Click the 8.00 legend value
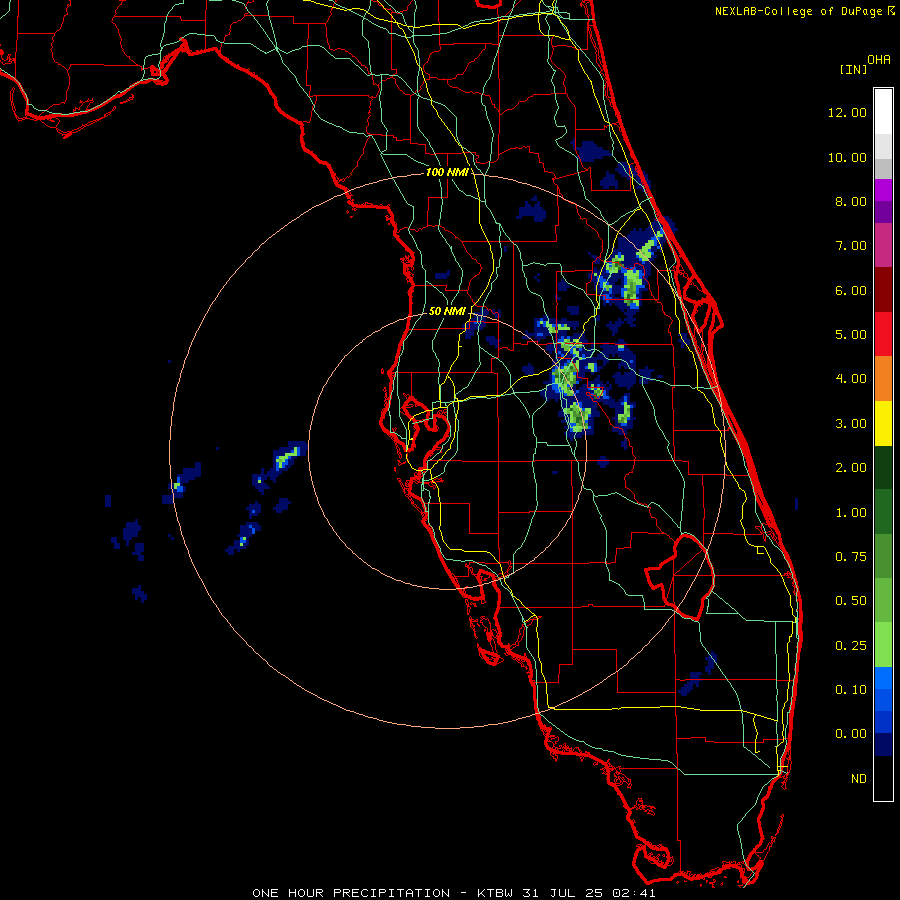 (851, 201)
